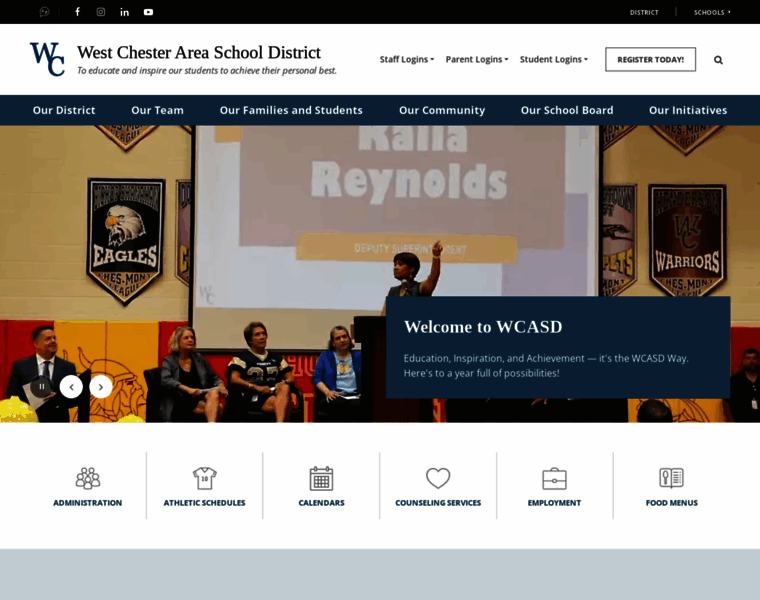Open the Our Community menu
This screenshot has width=760, height=600.
[x=442, y=110]
